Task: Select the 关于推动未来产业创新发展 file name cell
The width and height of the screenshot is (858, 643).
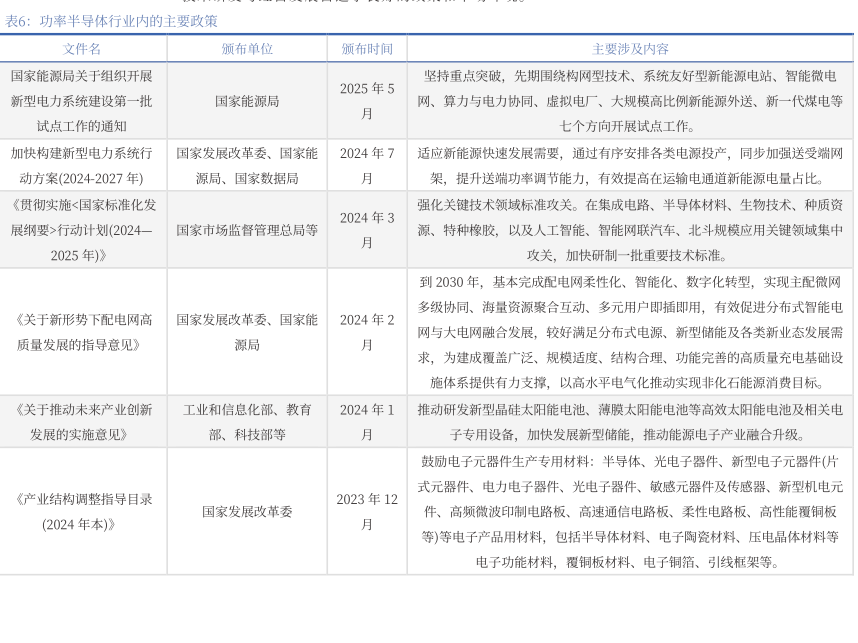Action: pyautogui.click(x=82, y=422)
